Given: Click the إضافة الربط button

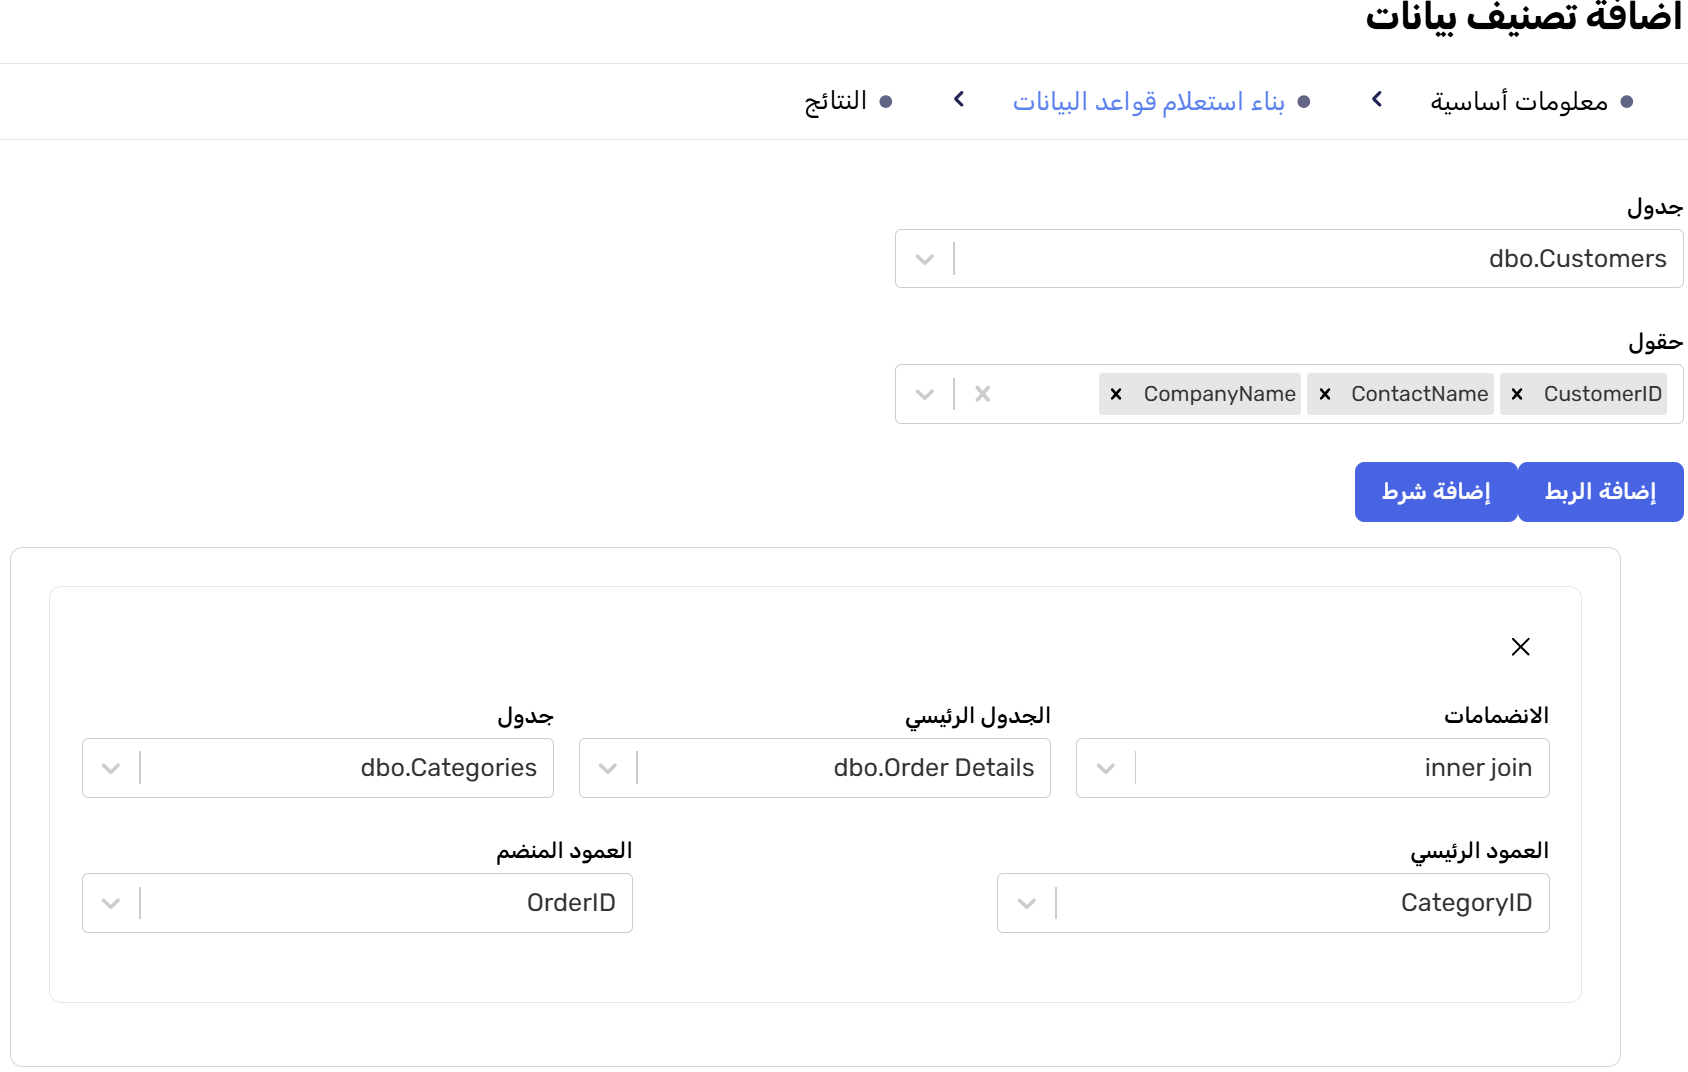Looking at the screenshot, I should coord(1600,492).
